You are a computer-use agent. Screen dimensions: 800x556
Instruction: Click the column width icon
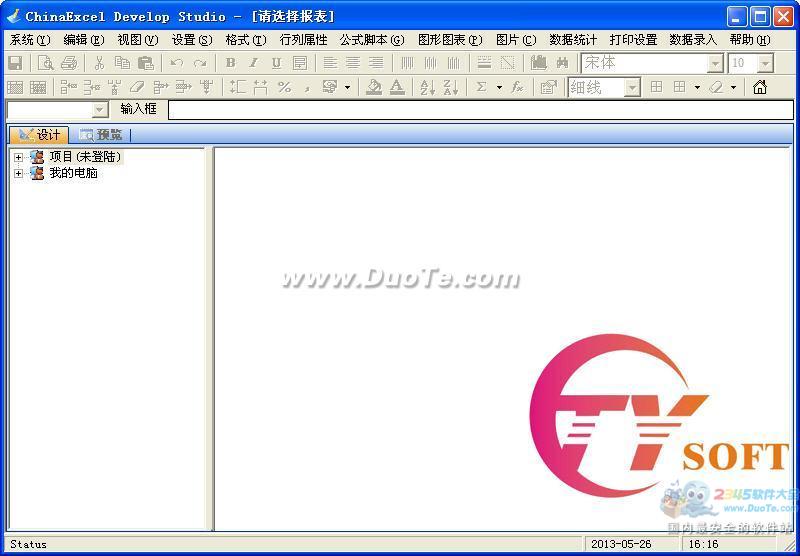pyautogui.click(x=261, y=88)
